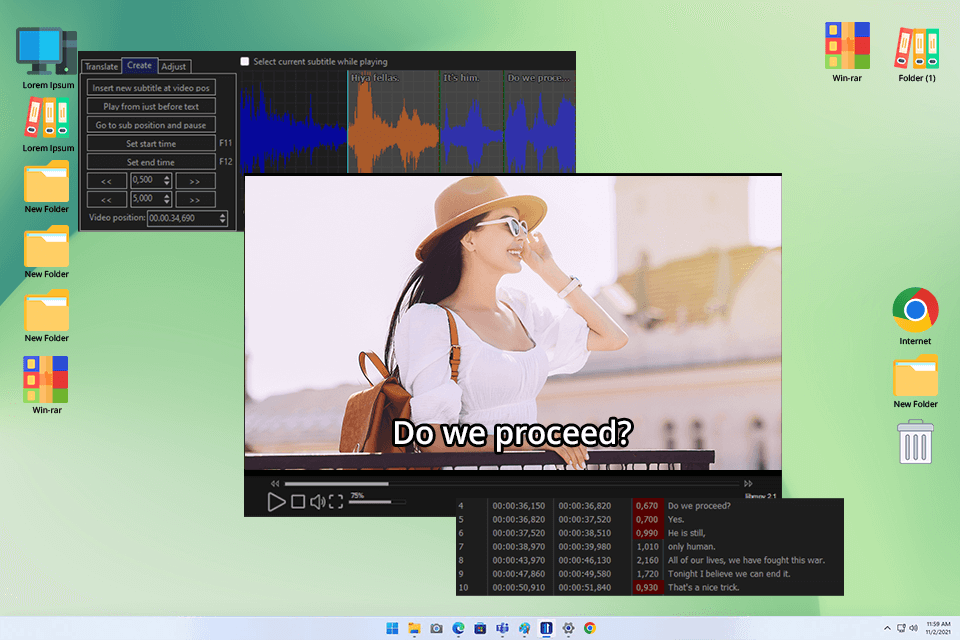Screen dimensions: 960x640
Task: Click Insert new subtitle at video pos
Action: point(153,87)
